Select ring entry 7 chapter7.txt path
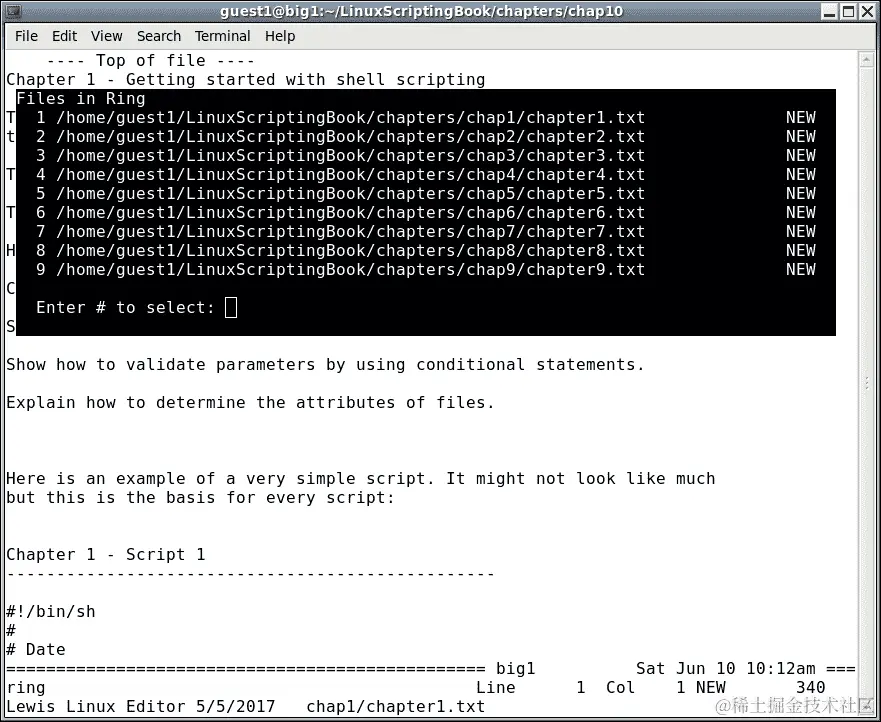Viewport: 881px width, 722px height. 350,231
